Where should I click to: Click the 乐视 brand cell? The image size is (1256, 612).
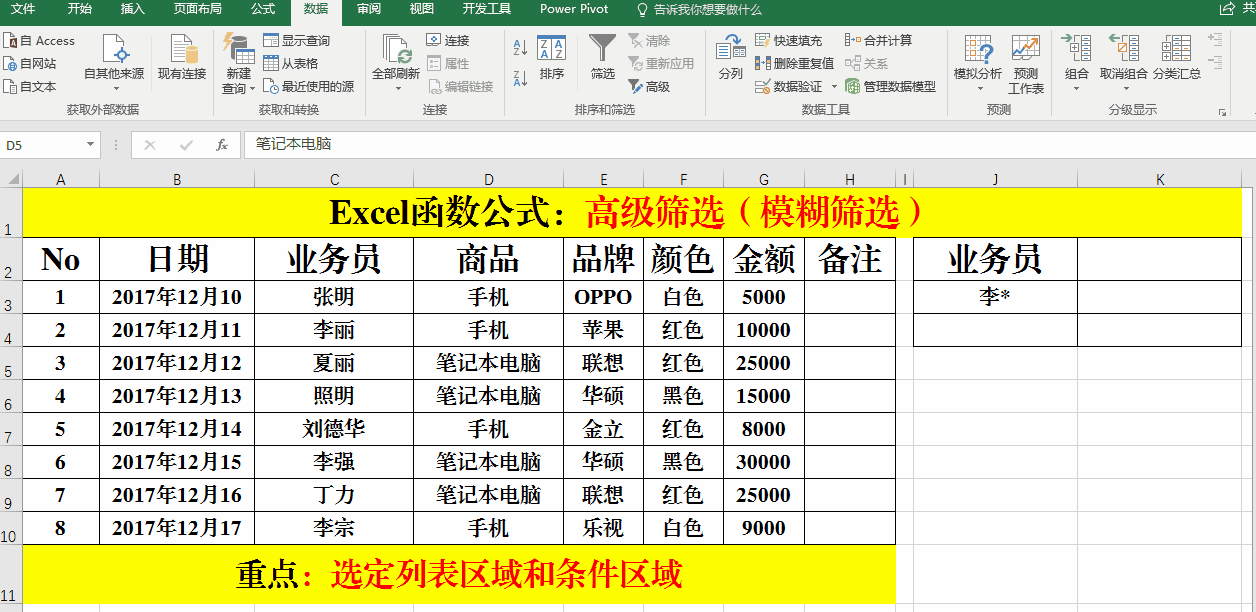click(x=603, y=528)
